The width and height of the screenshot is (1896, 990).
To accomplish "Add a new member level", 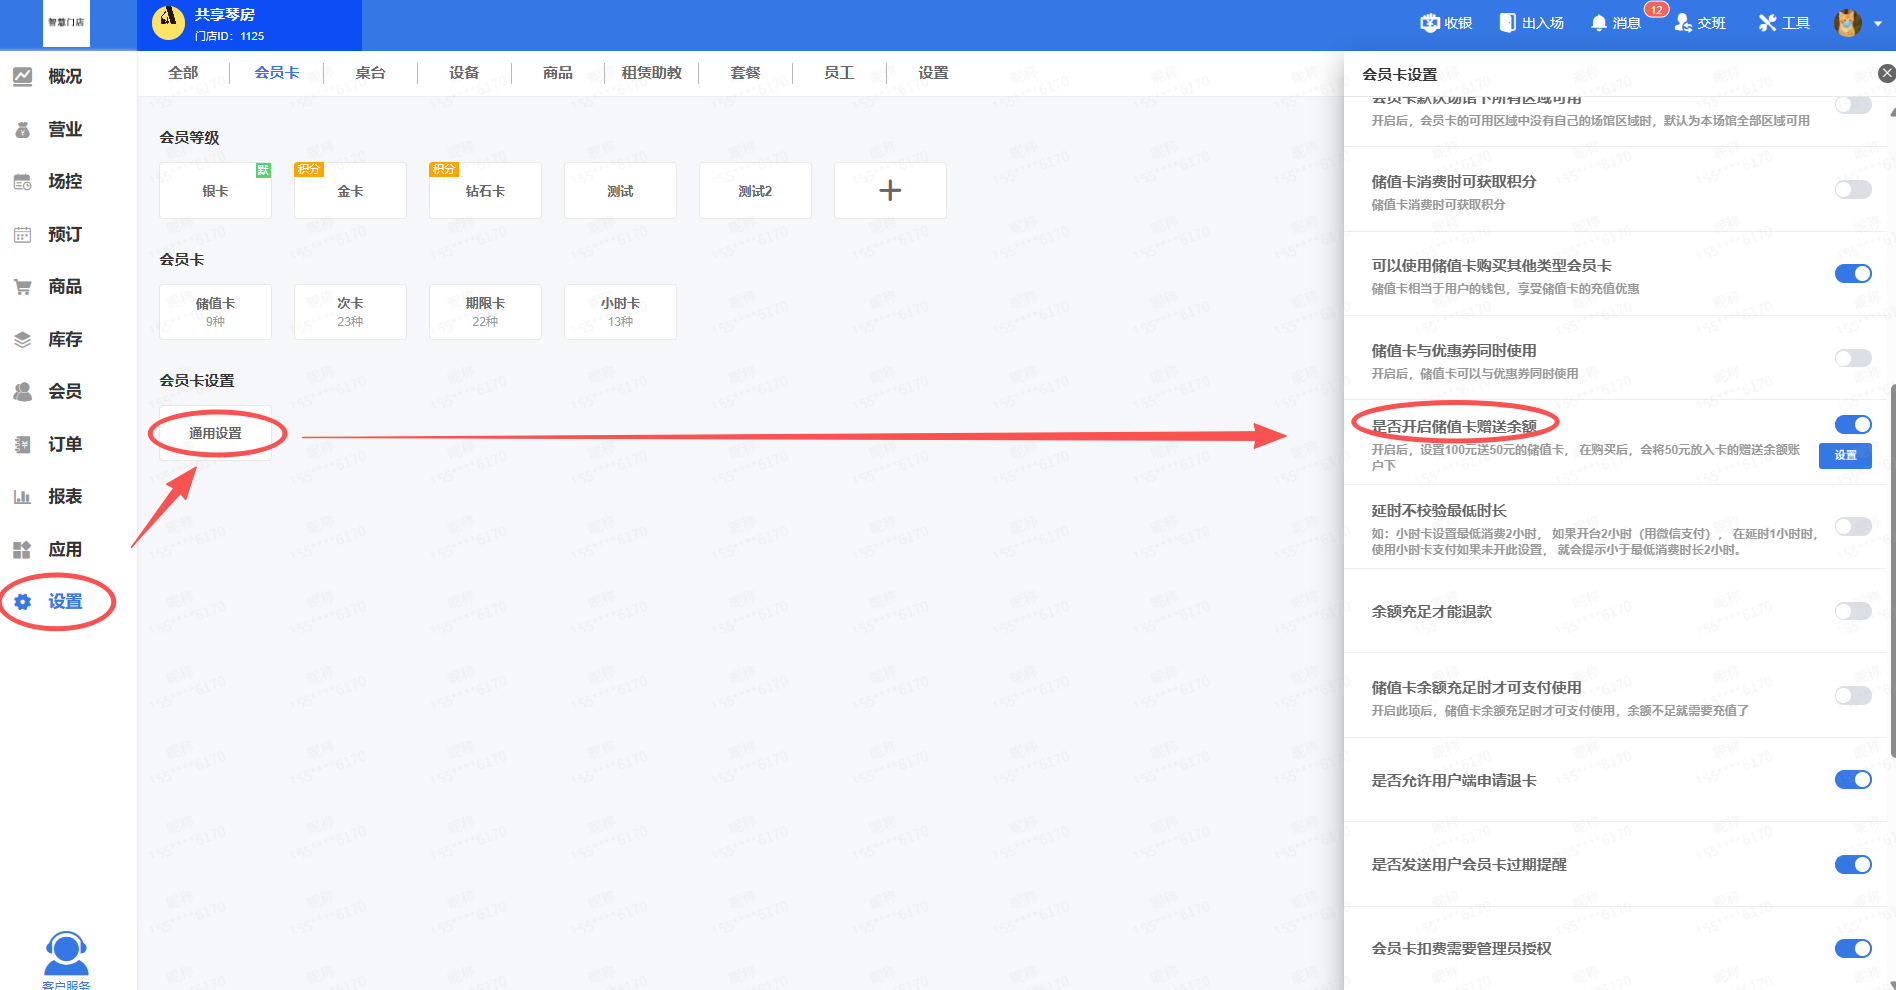I will 889,191.
